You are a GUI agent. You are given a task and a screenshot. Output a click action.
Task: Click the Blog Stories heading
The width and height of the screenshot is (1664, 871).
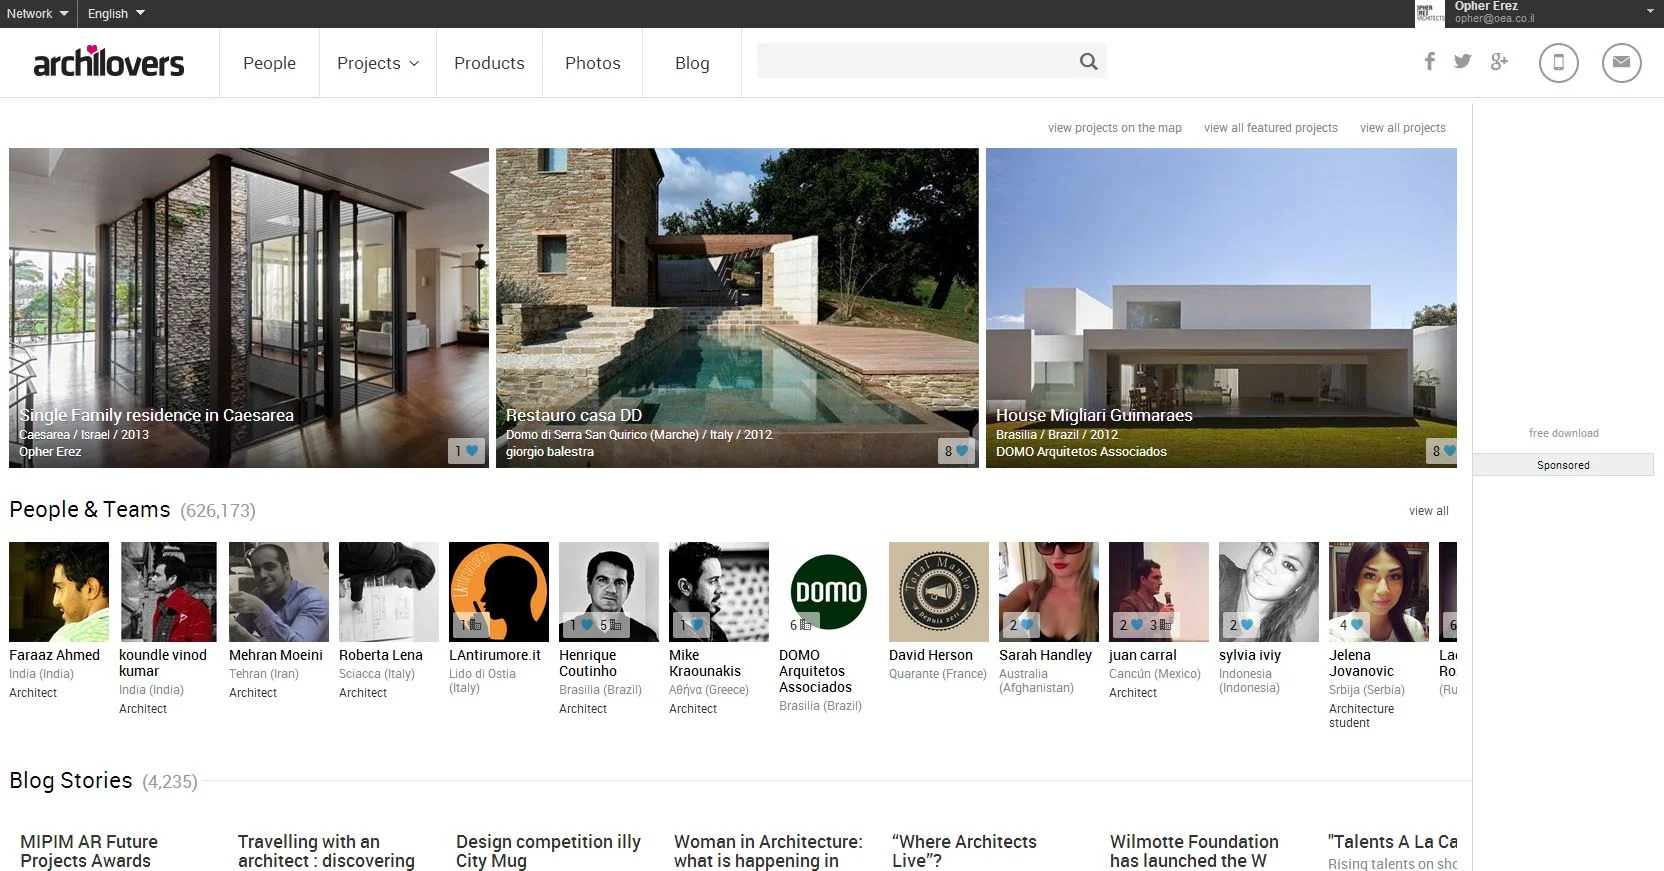[x=70, y=780]
